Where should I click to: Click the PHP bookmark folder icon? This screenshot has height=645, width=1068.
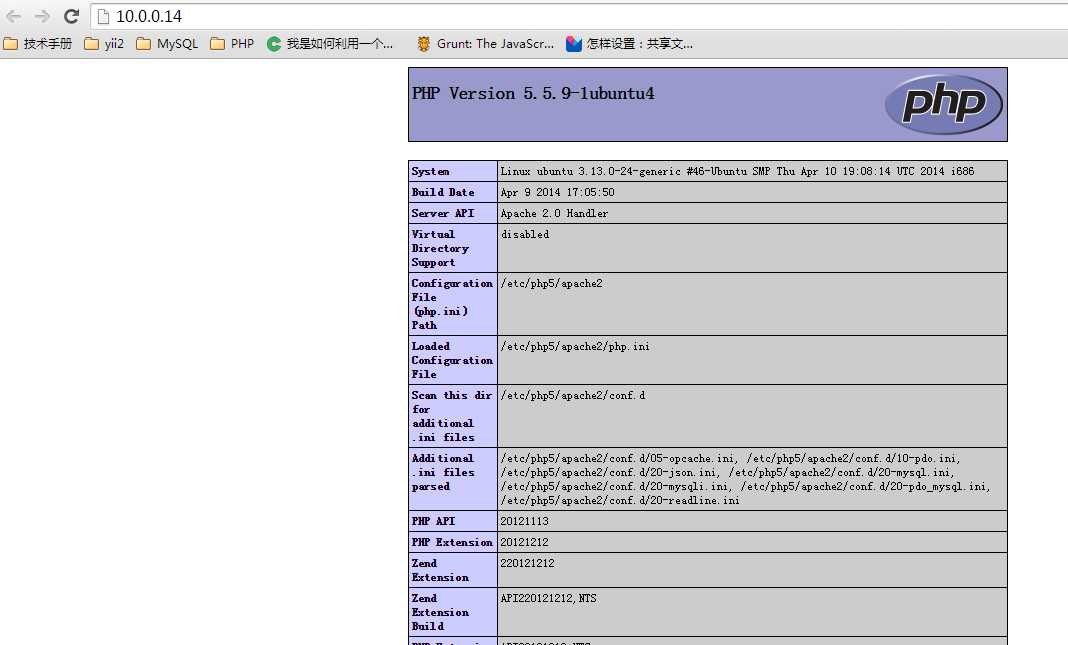[217, 44]
